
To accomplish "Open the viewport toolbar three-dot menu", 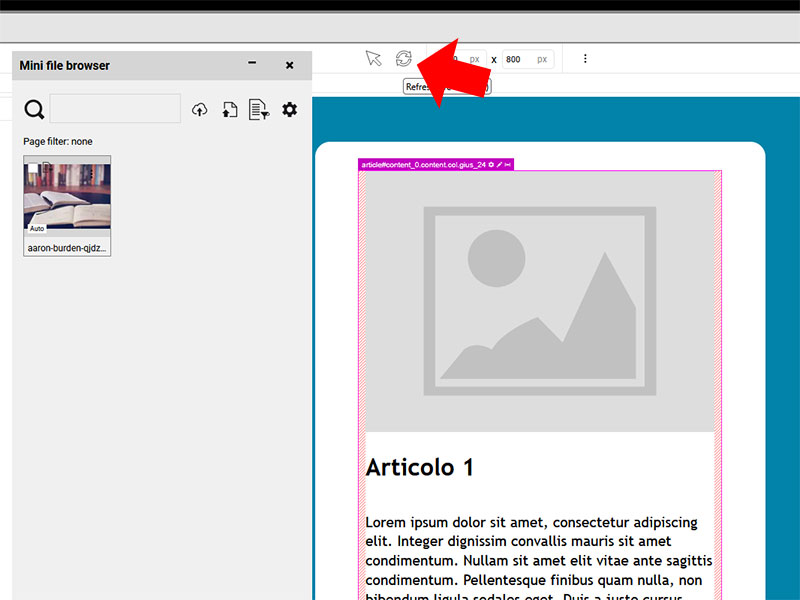I will [x=585, y=59].
